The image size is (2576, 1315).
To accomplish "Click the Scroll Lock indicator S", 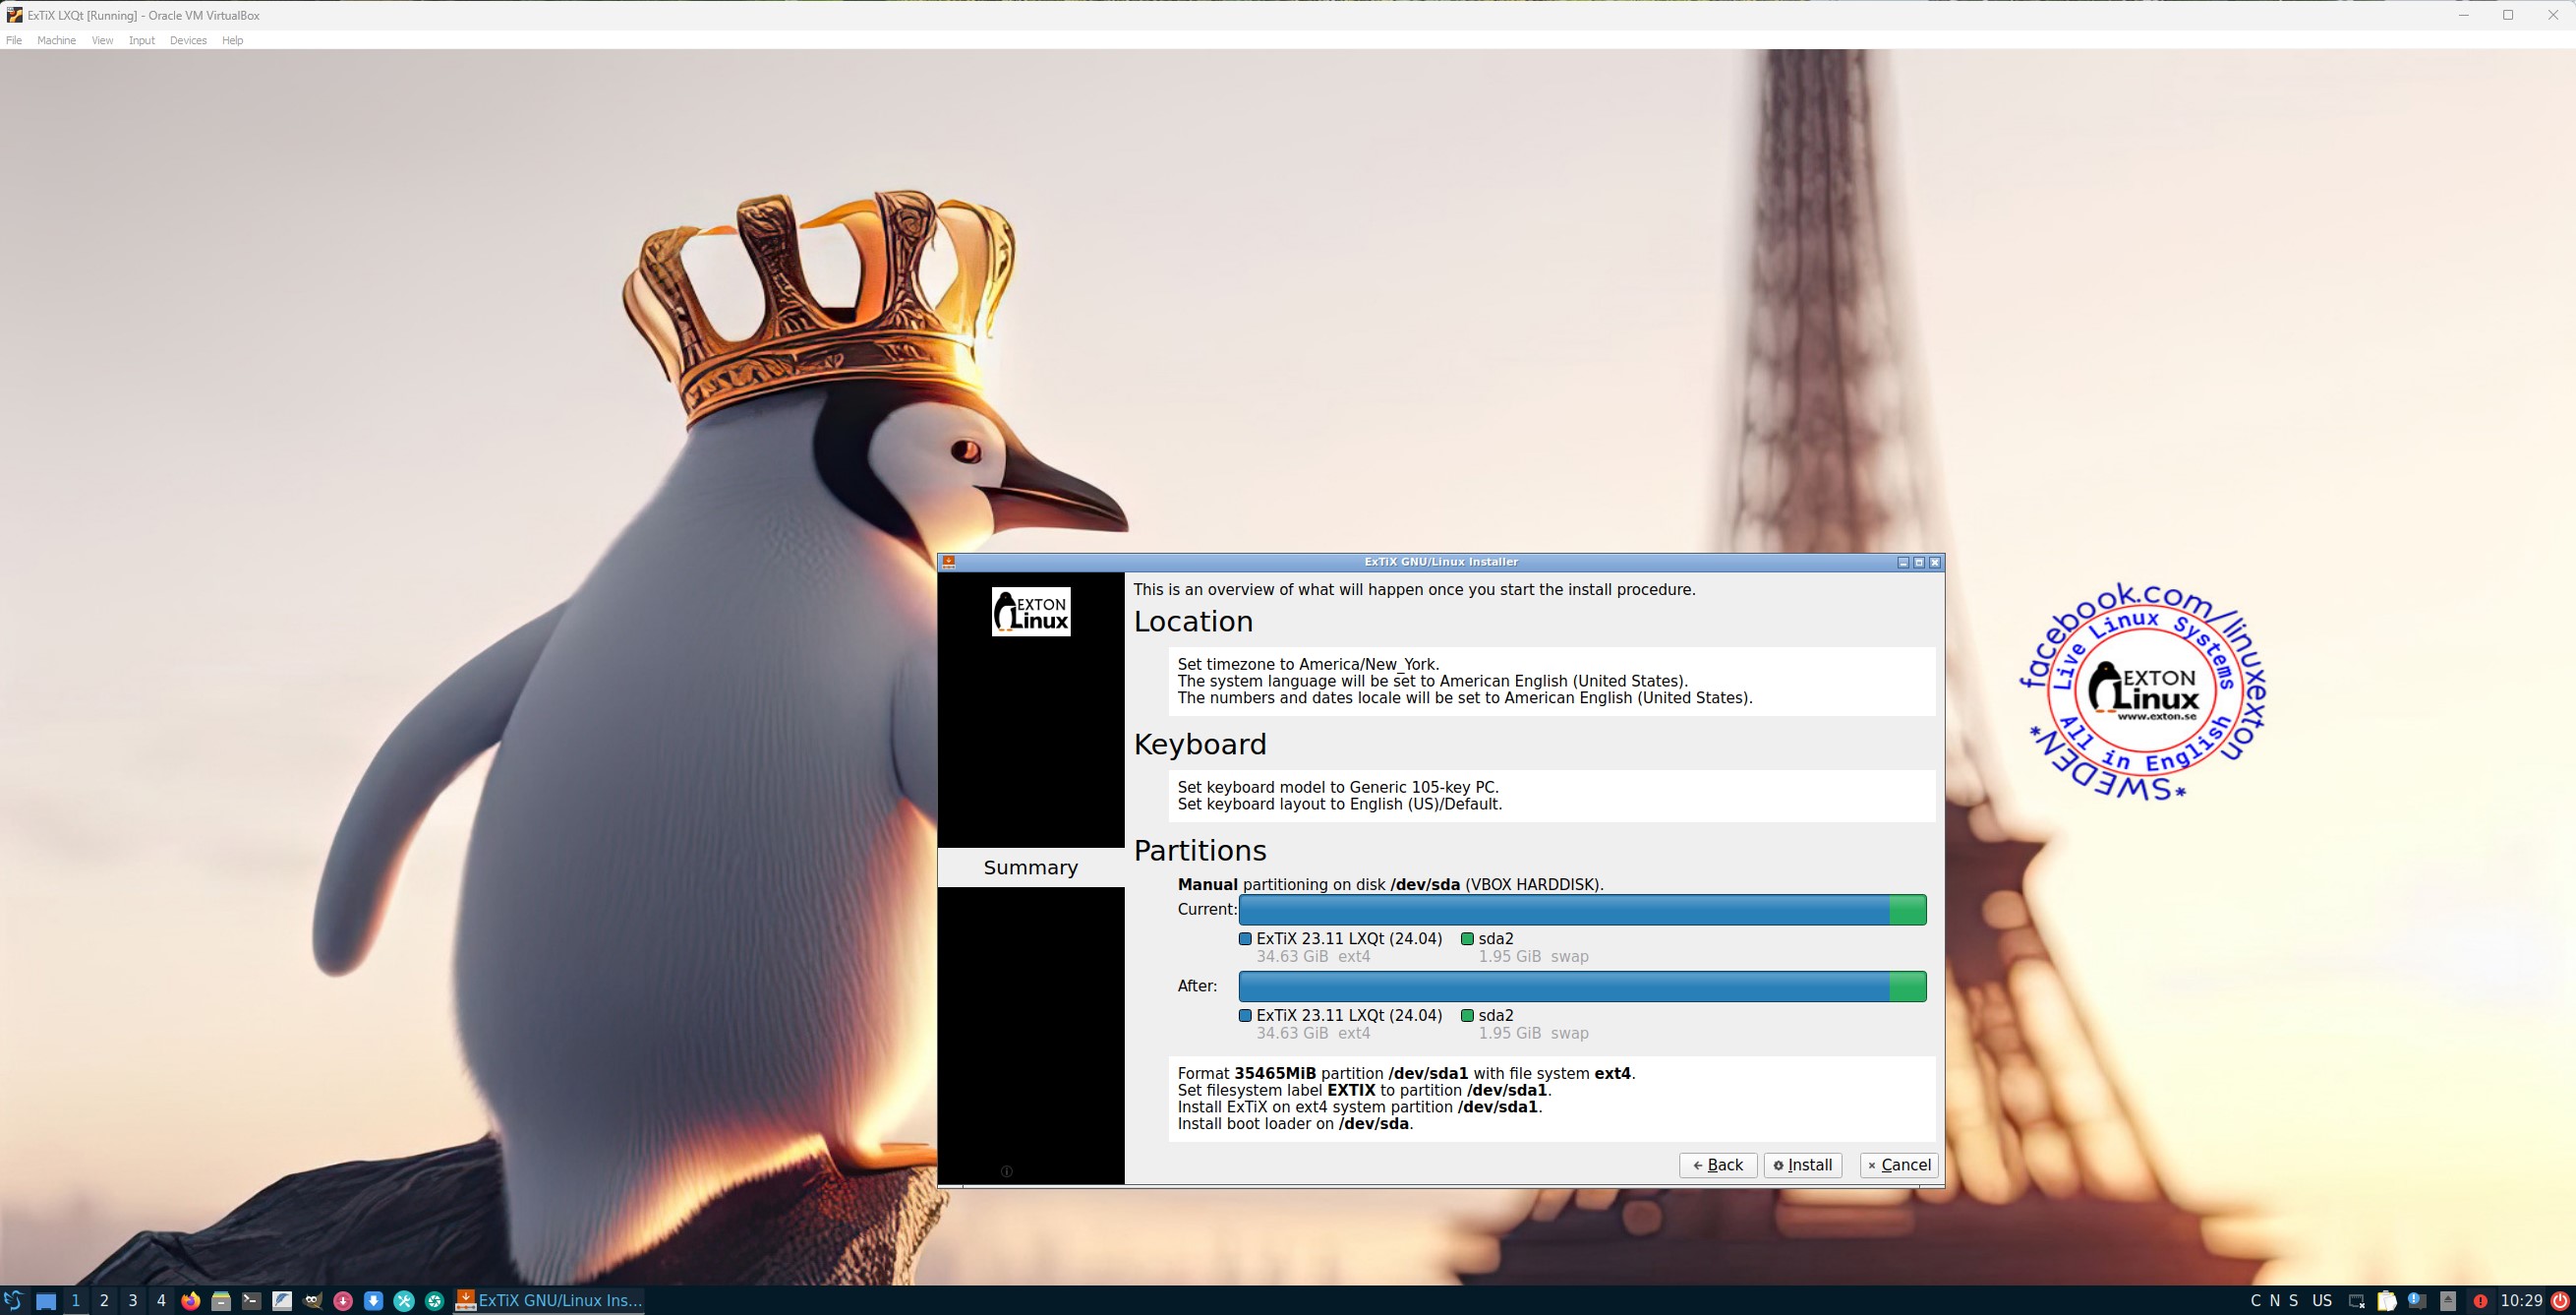I will click(2293, 1301).
